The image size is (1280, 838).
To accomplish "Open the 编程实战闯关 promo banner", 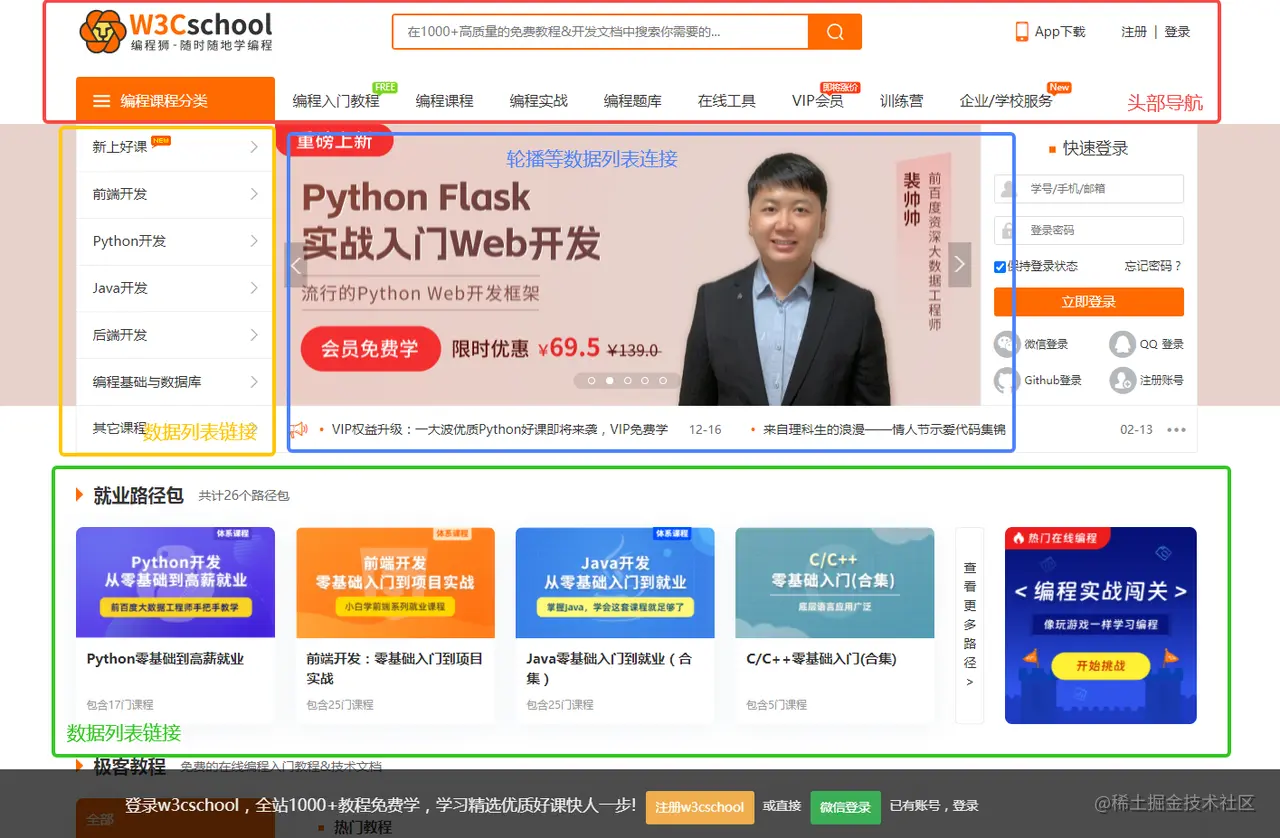I will [1100, 625].
